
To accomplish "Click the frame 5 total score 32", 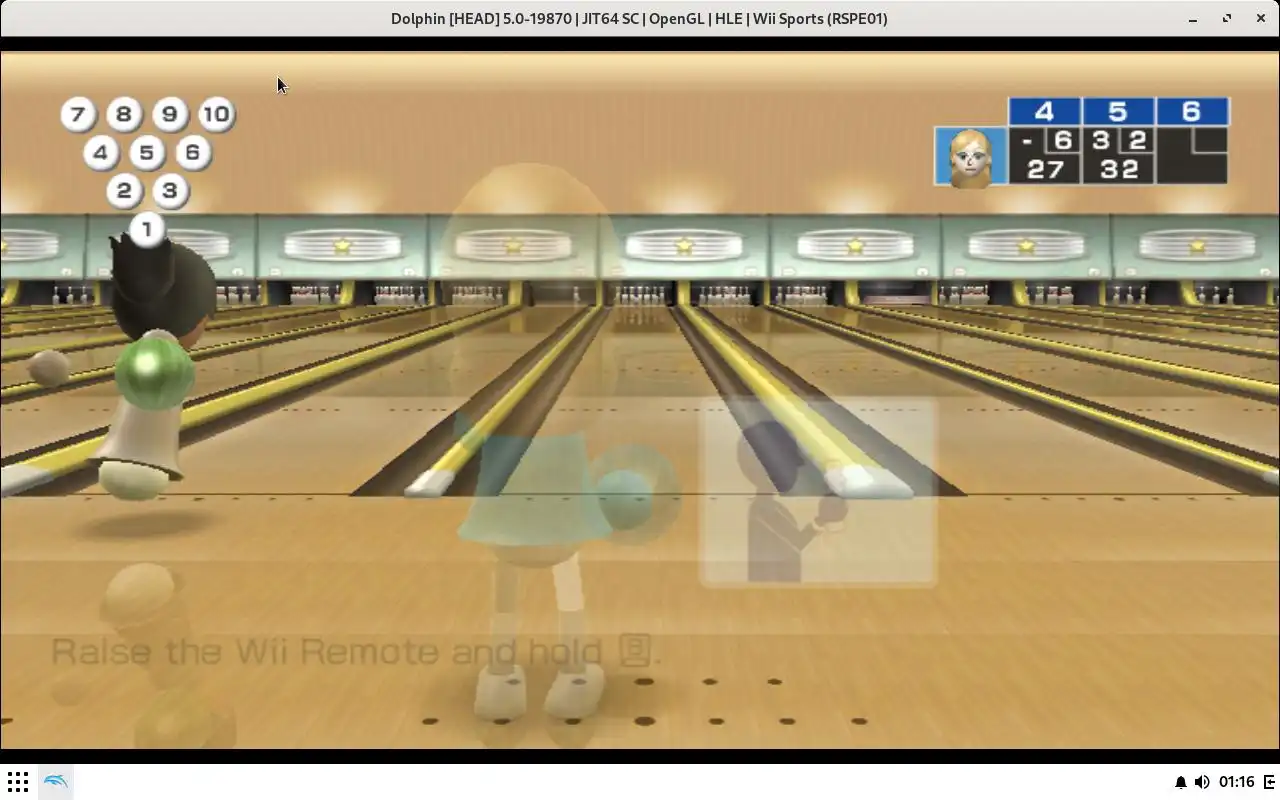I will (1119, 169).
